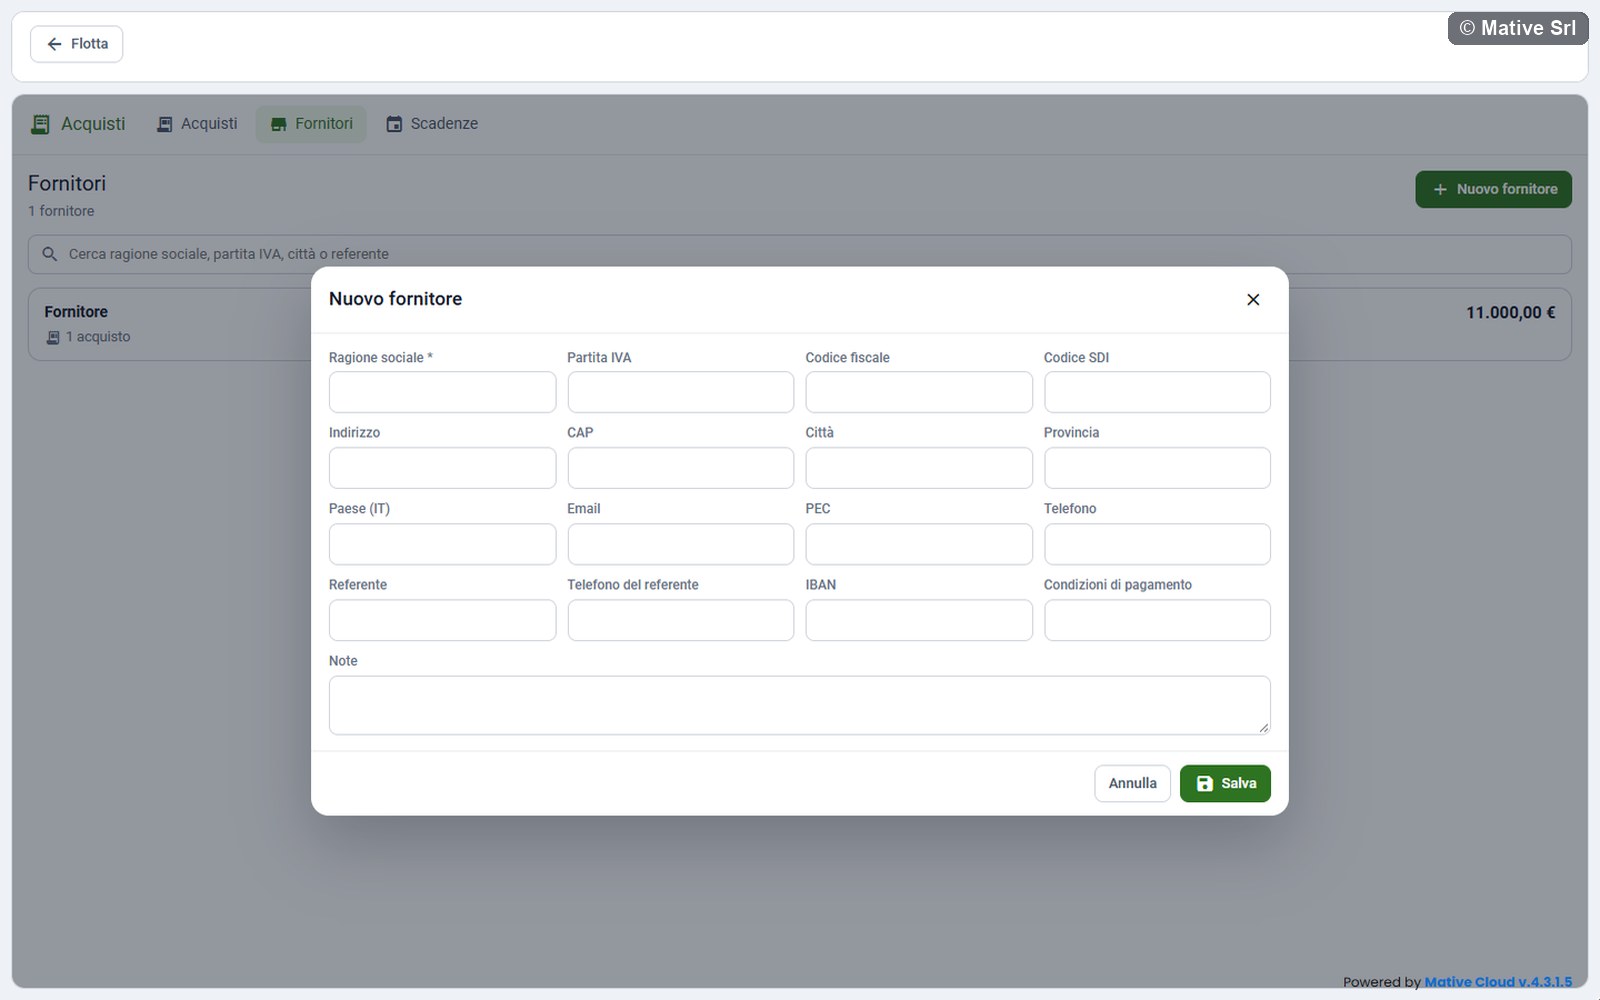Focus the Telefono del referente field
The height and width of the screenshot is (1000, 1600).
(681, 620)
